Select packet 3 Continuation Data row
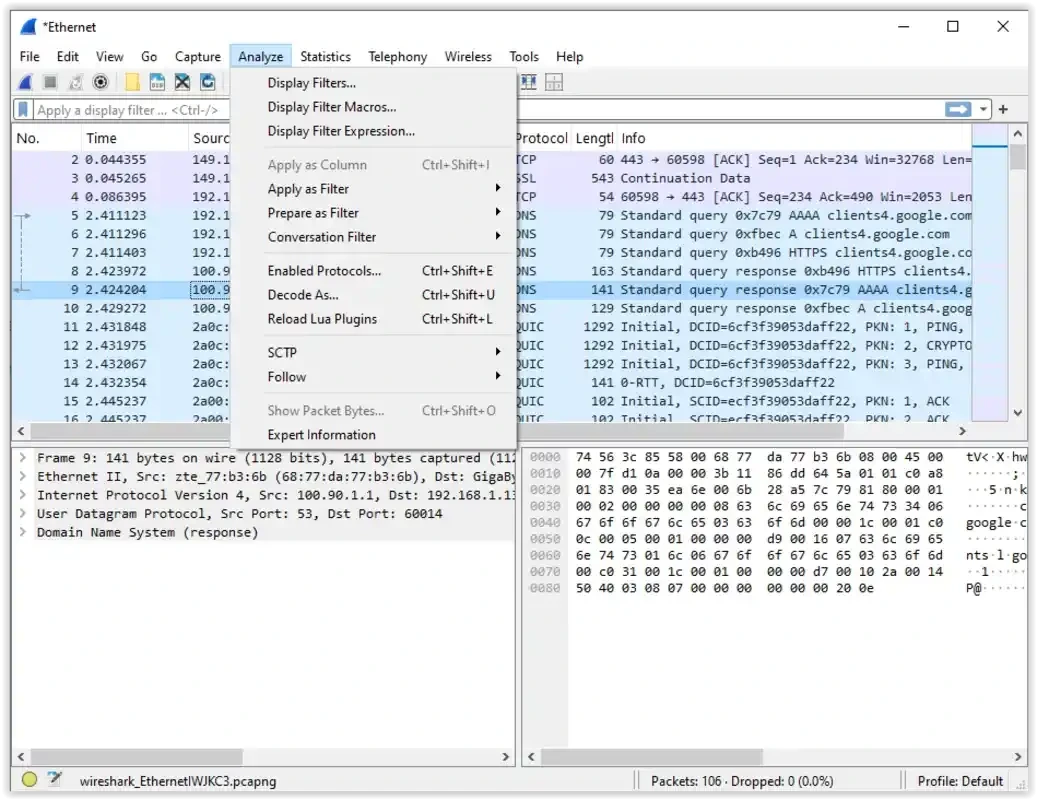This screenshot has height=800, width=1037. (744, 179)
